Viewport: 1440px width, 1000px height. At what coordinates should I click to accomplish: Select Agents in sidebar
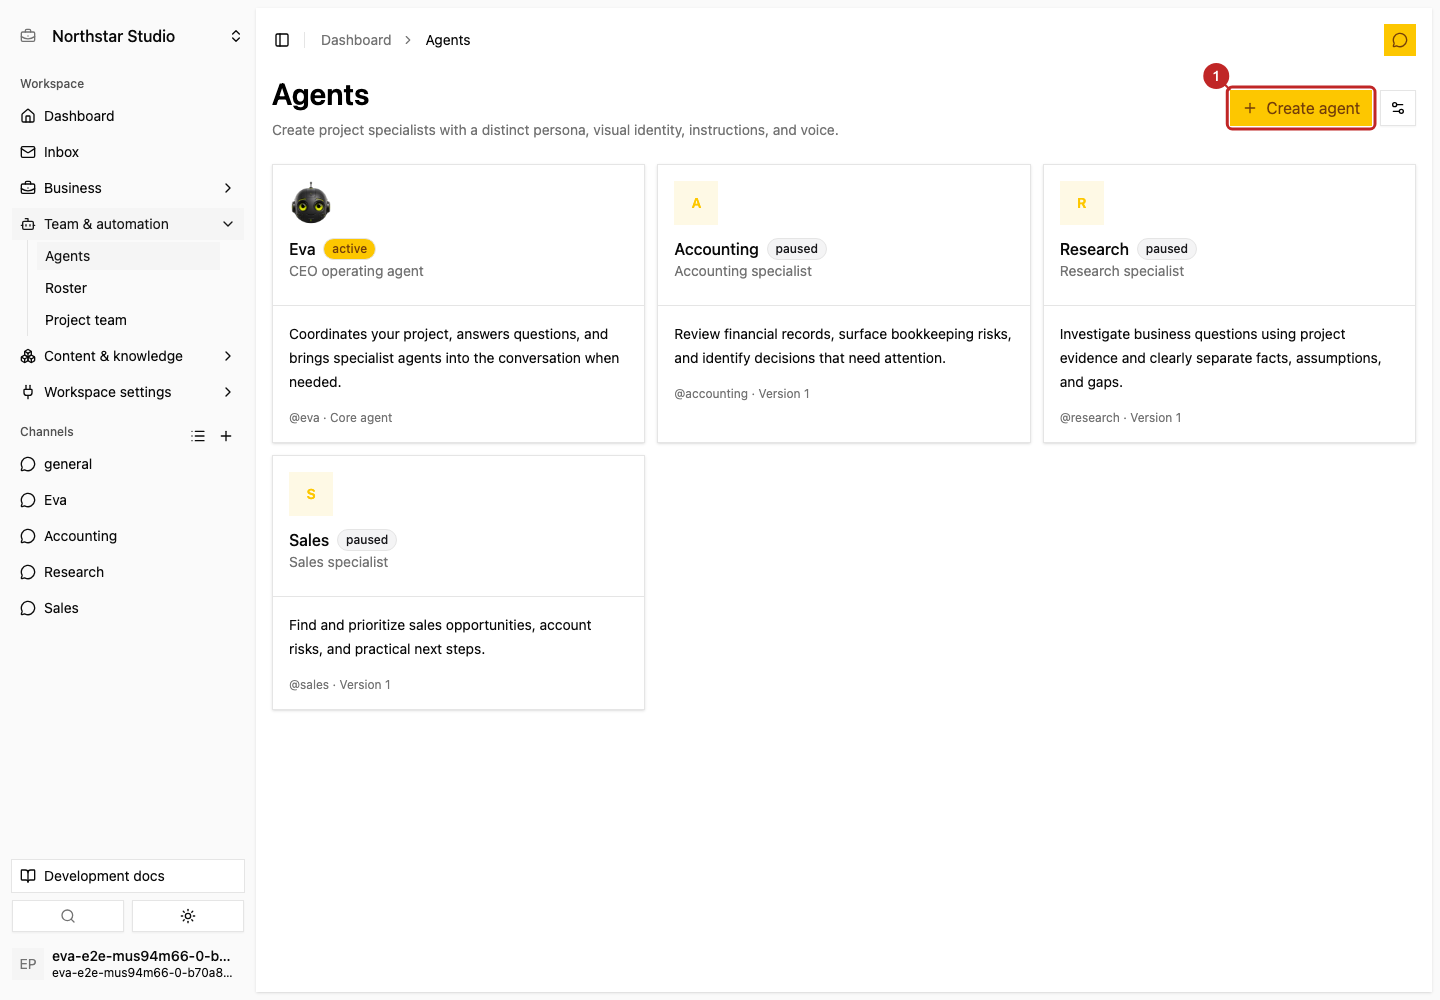[x=128, y=256]
